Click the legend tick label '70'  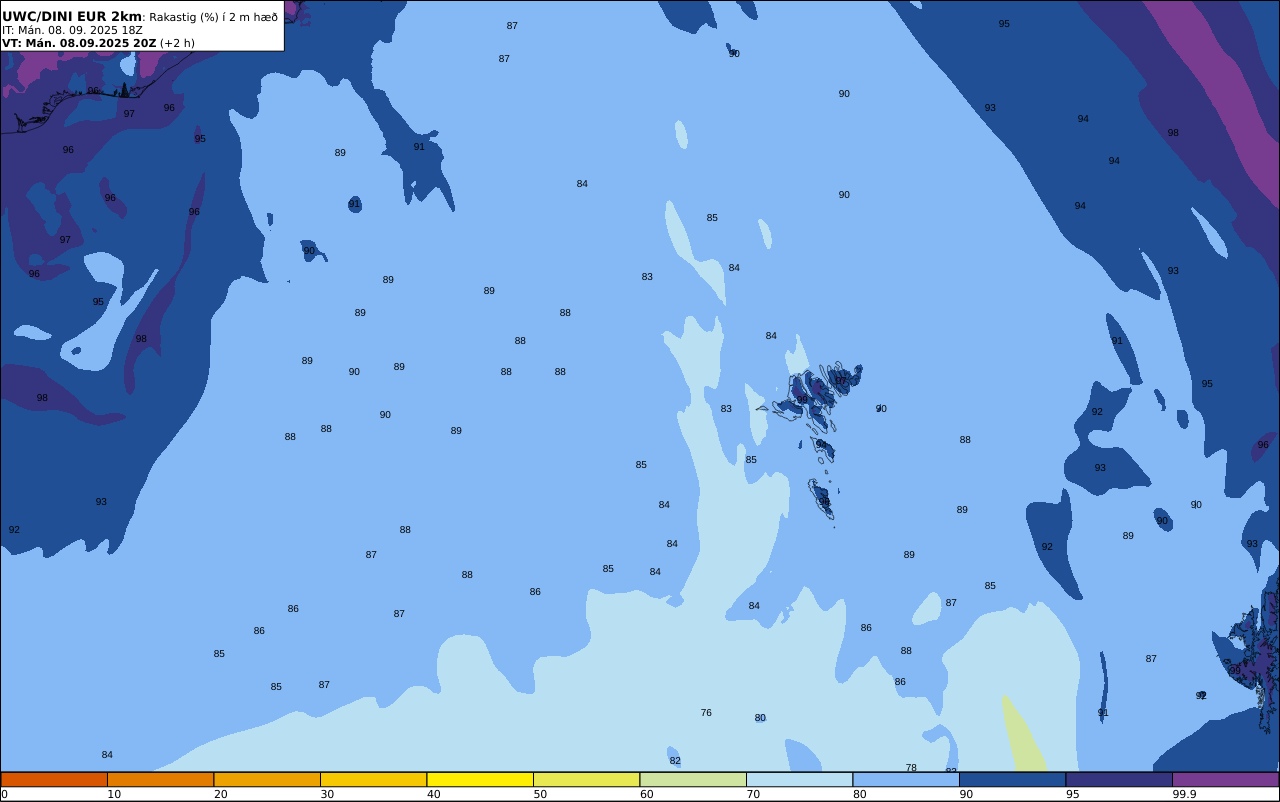point(753,794)
